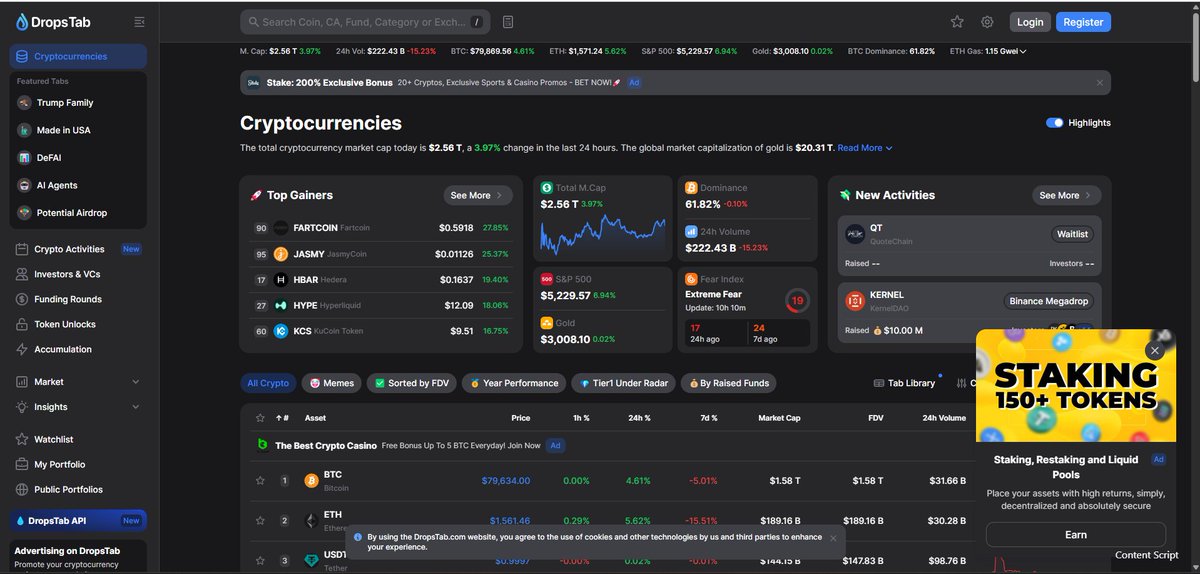Viewport: 1200px width, 574px height.
Task: Click Funding Rounds dollar icon
Action: [x=22, y=299]
